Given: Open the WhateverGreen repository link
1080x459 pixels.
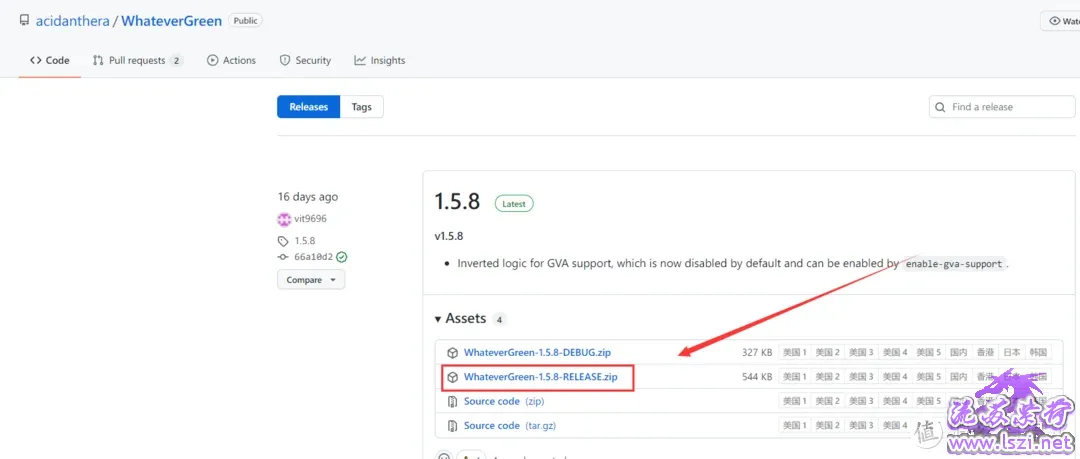Looking at the screenshot, I should [172, 21].
